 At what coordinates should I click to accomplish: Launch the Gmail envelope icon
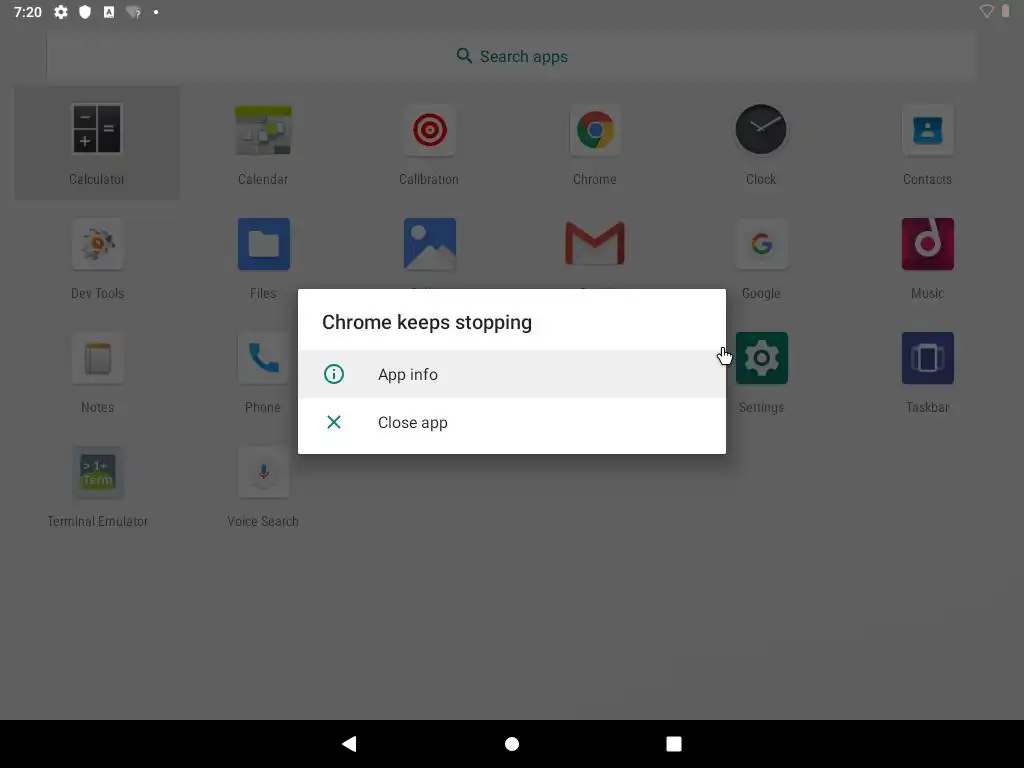(595, 243)
